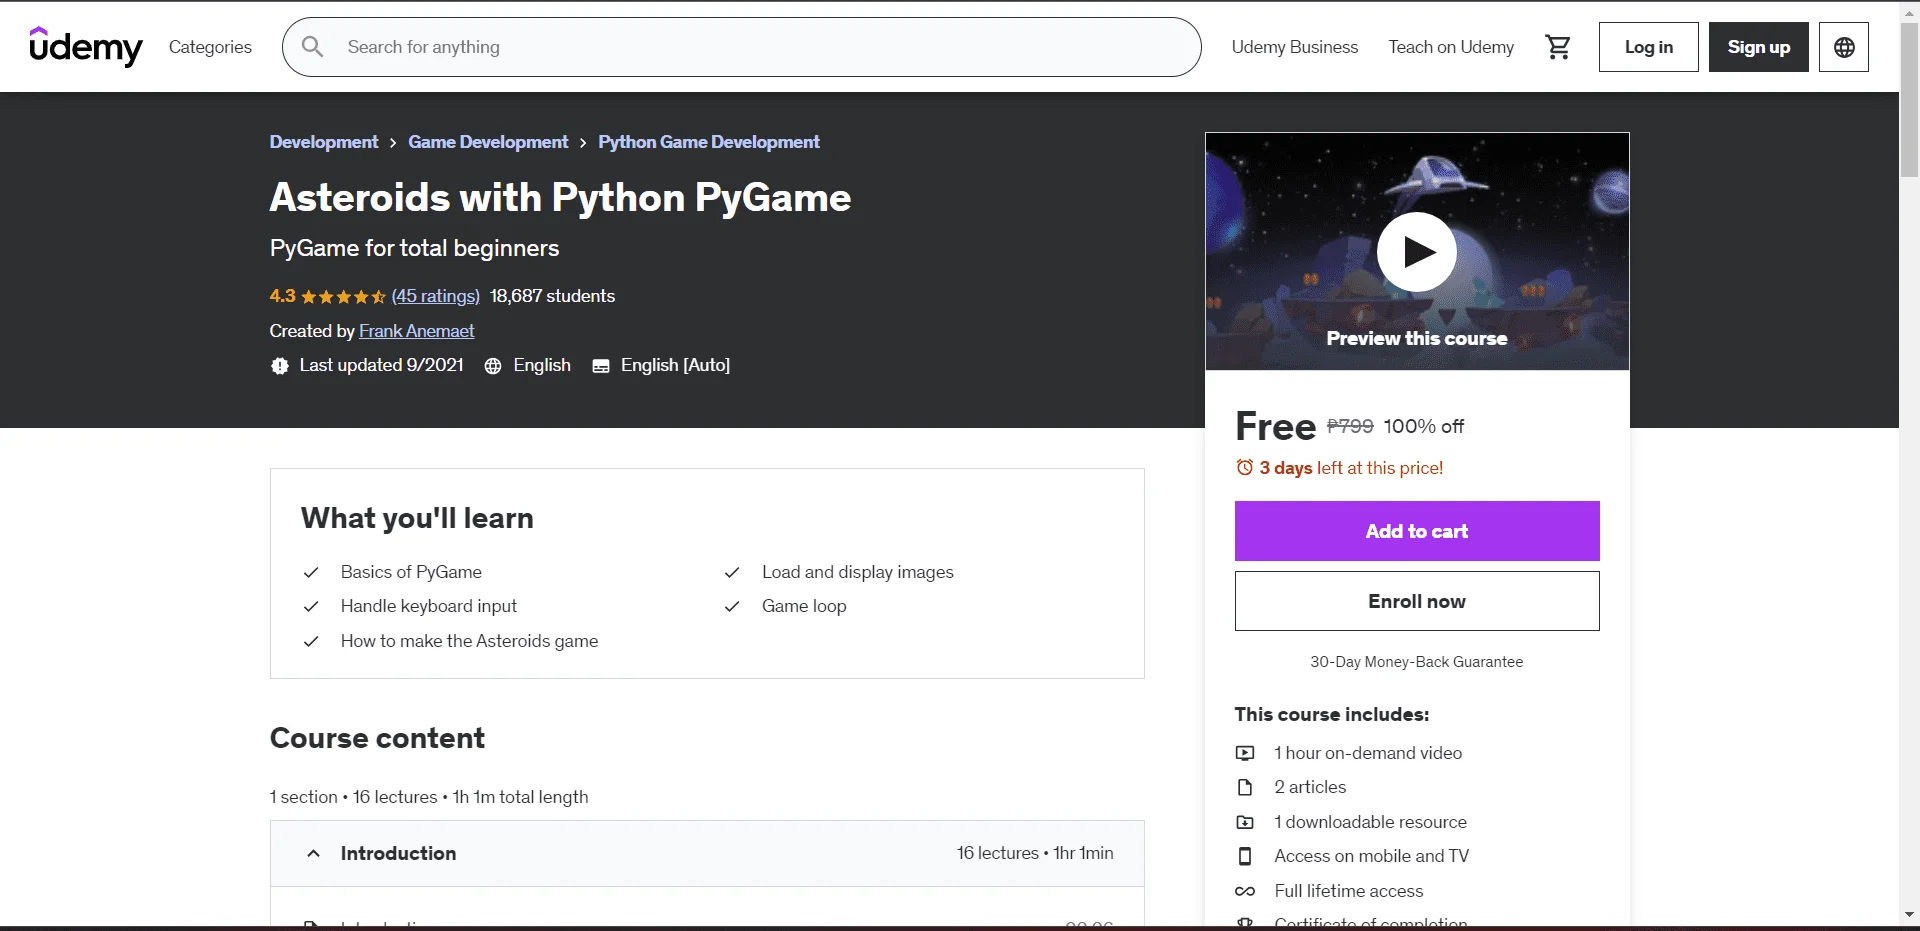
Task: Click the checkmark beside Handle keyboard input
Action: [x=311, y=606]
